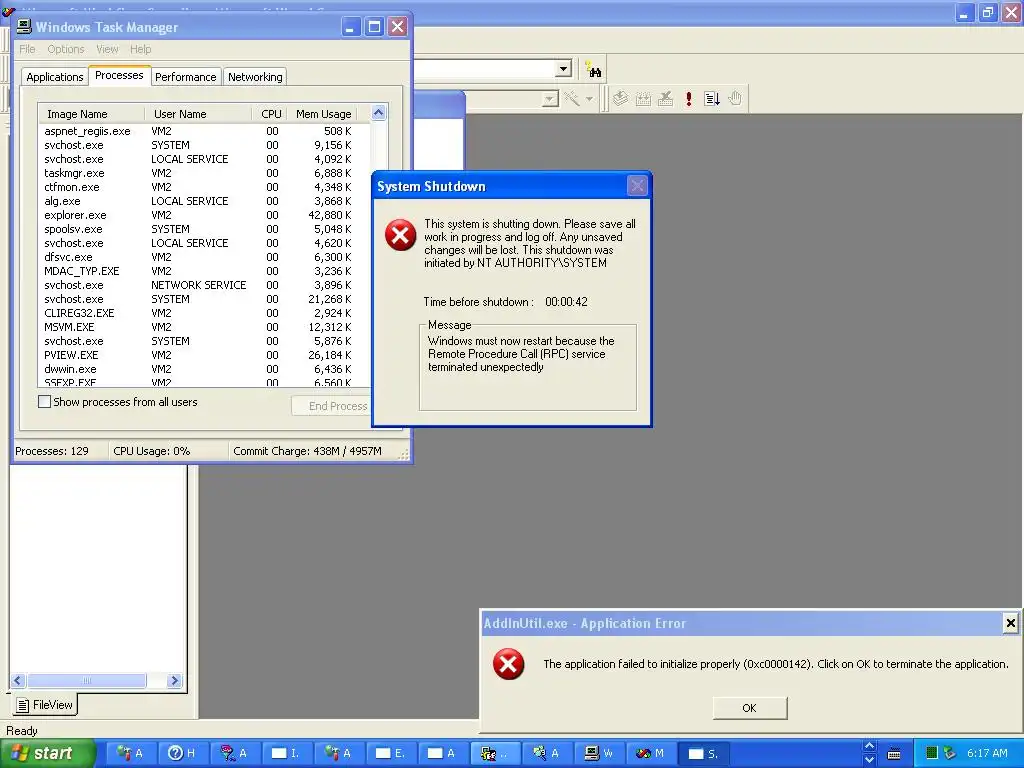Click the FileView horizontal scrollbar thumb
The height and width of the screenshot is (768, 1024).
coord(86,680)
